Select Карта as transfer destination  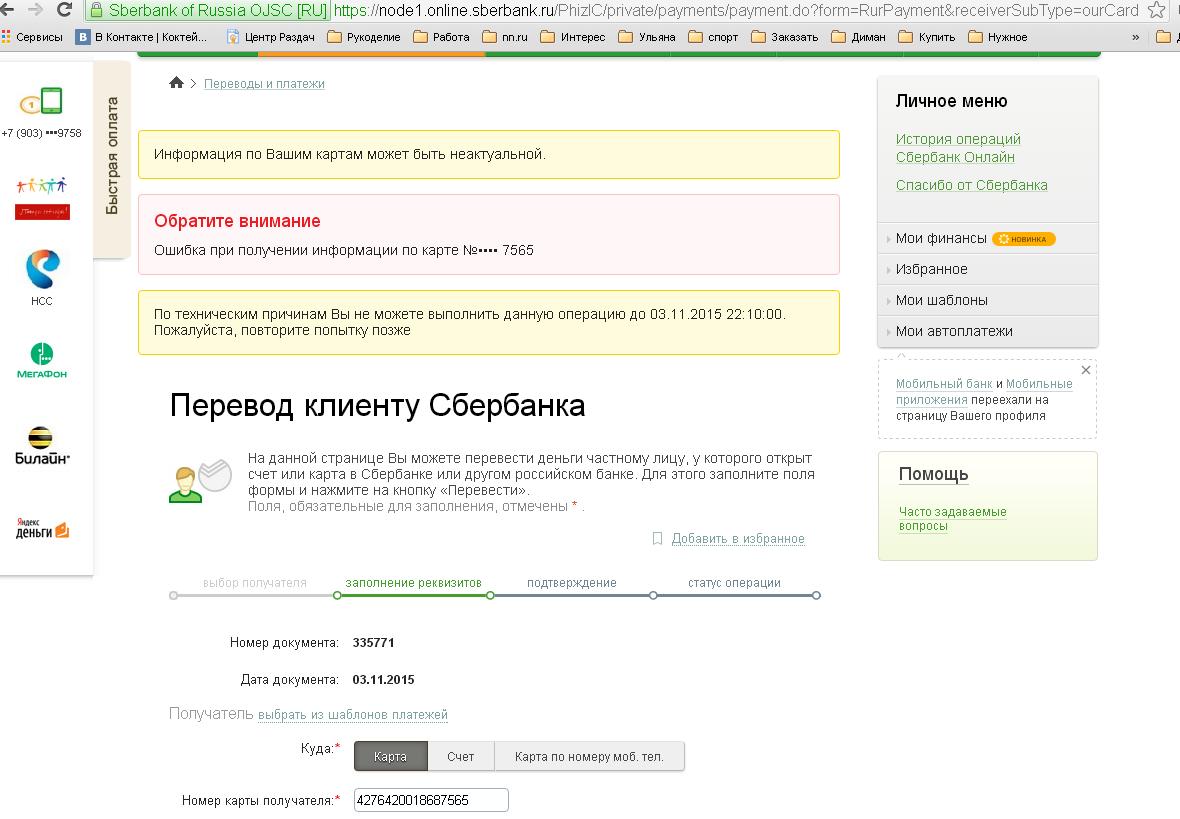pyautogui.click(x=391, y=757)
